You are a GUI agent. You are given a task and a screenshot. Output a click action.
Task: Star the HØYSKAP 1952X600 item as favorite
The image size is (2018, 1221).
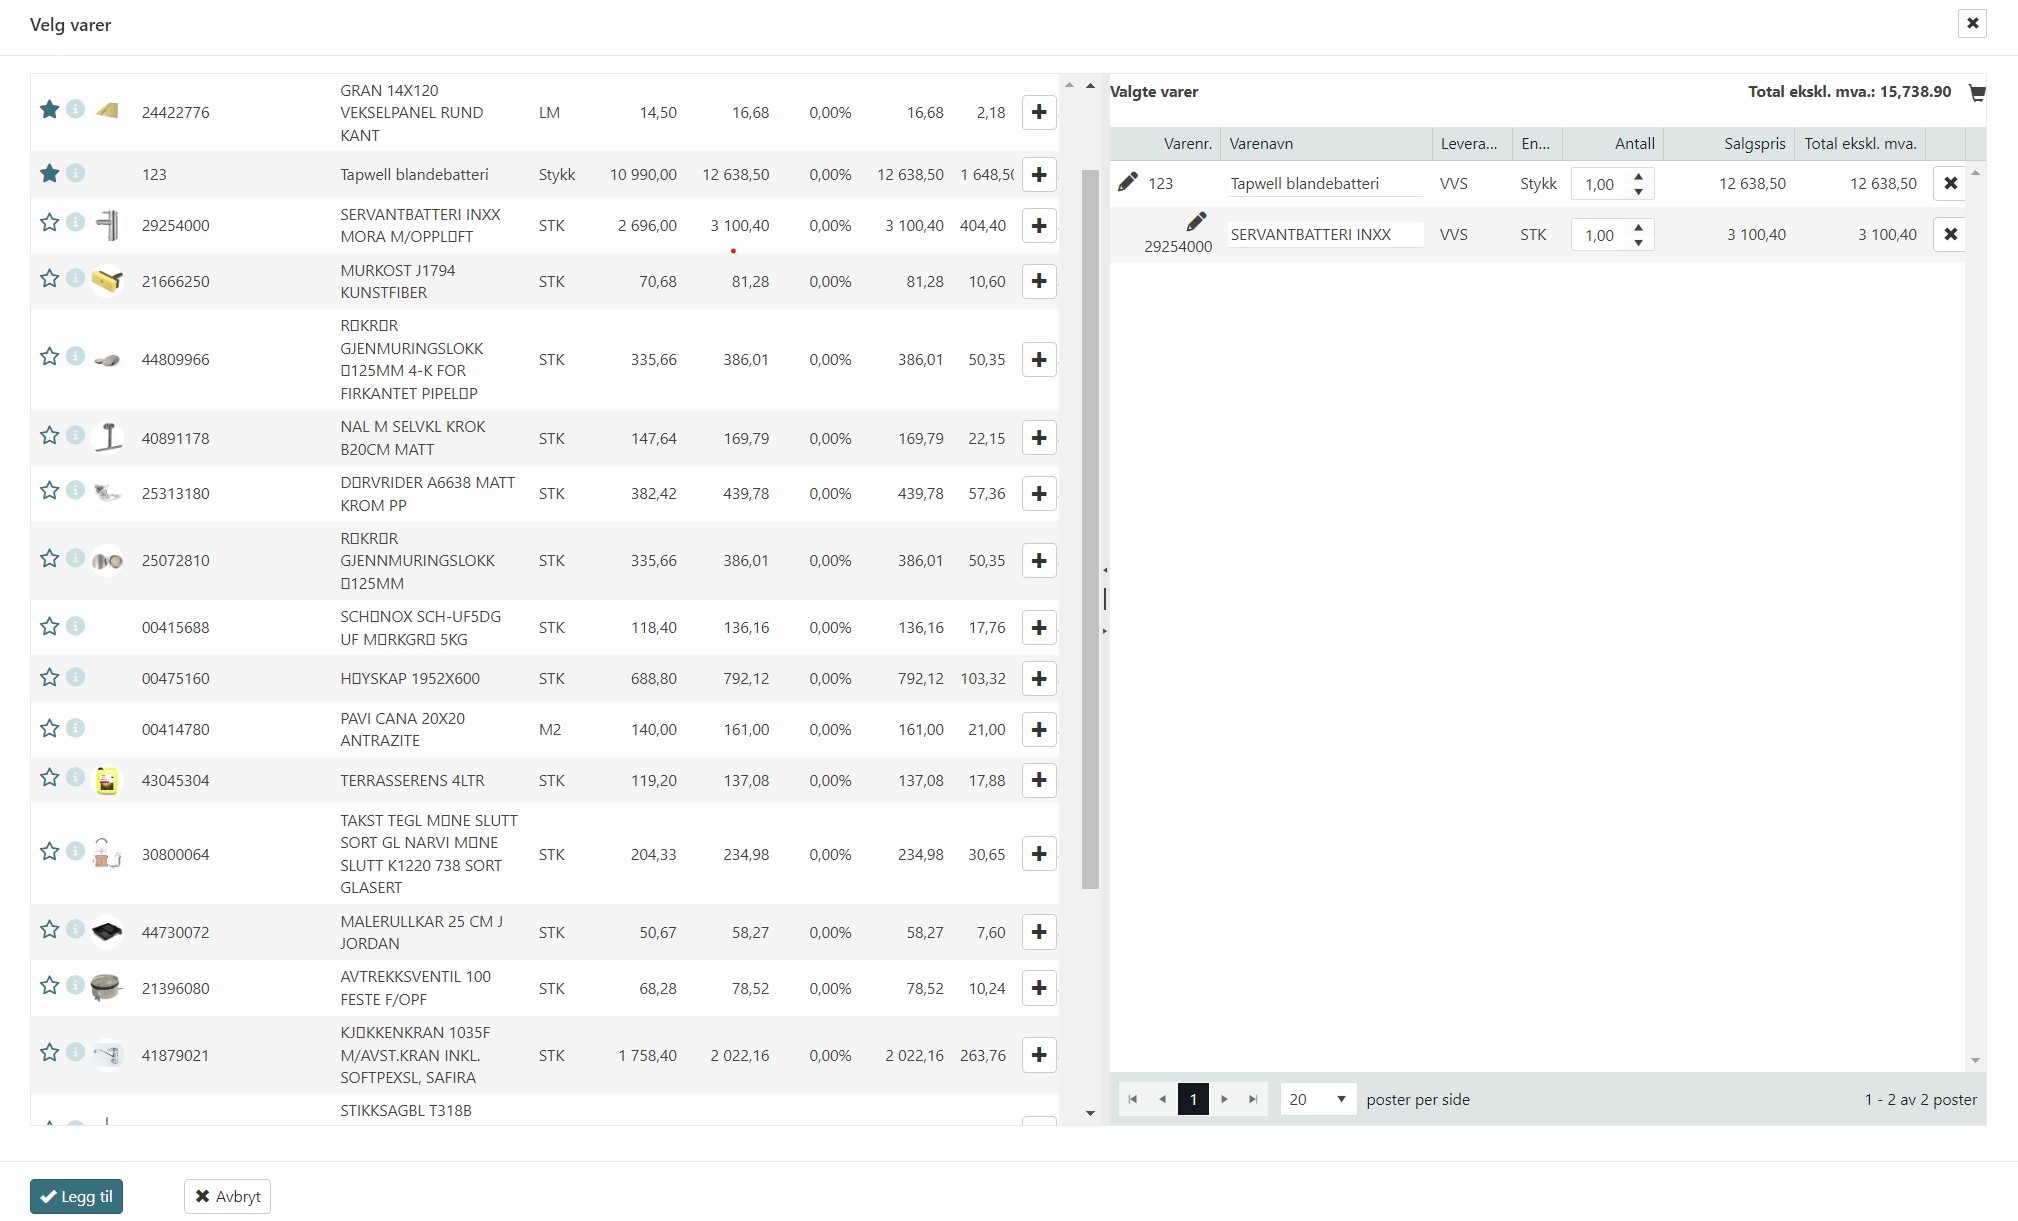point(49,677)
